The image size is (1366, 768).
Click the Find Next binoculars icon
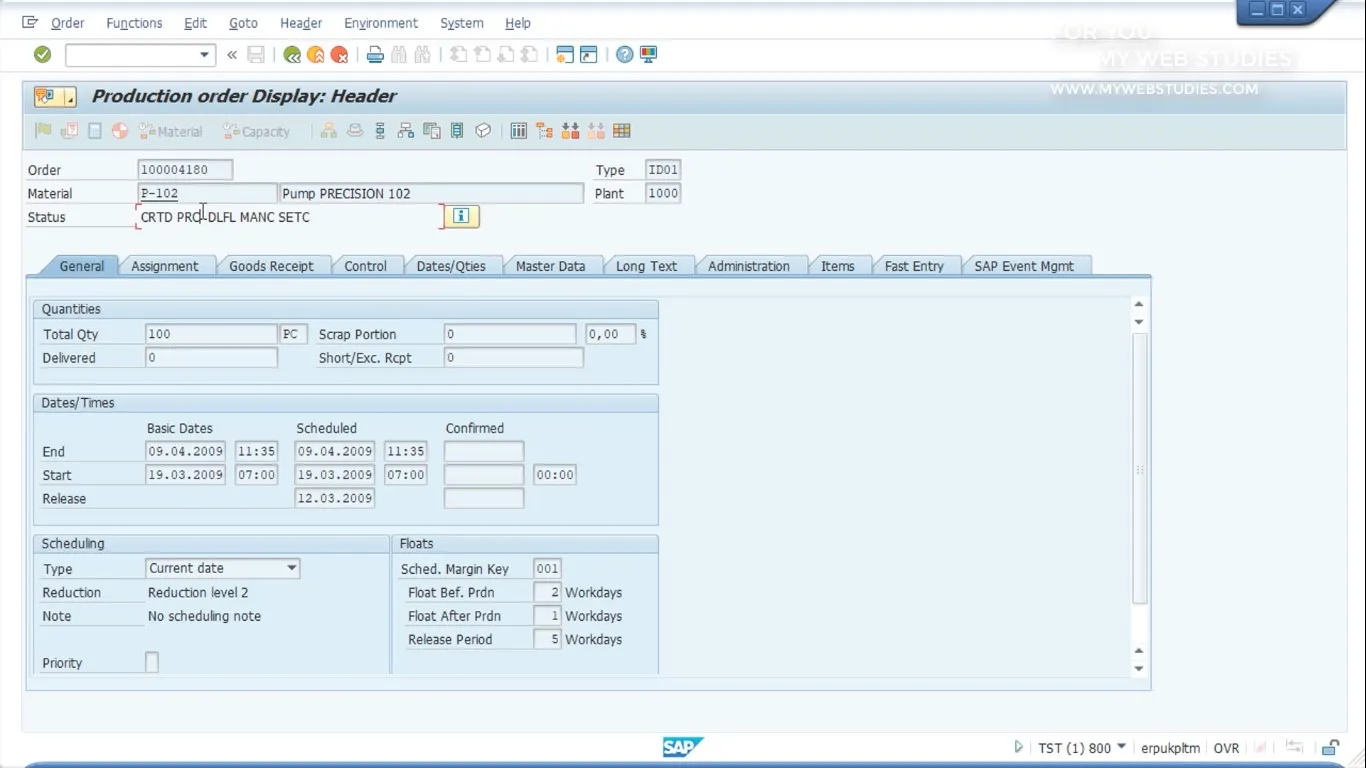click(423, 55)
